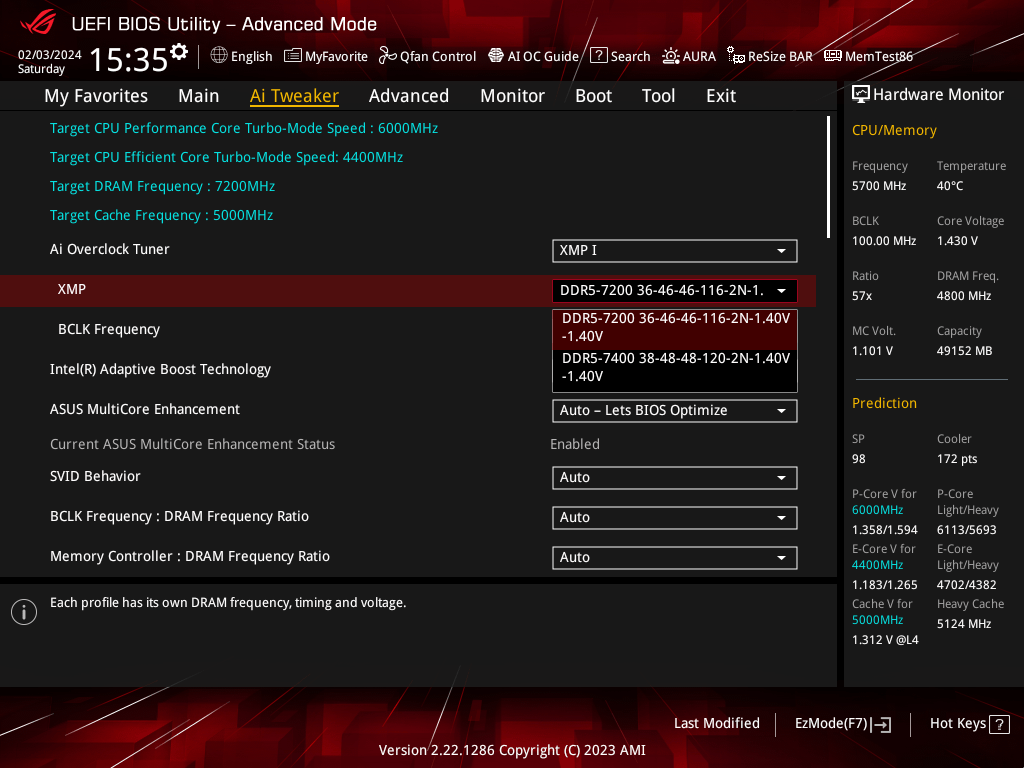Collapse the XMP profile dropdown
Screen dimensions: 1024x768
pyautogui.click(x=675, y=291)
